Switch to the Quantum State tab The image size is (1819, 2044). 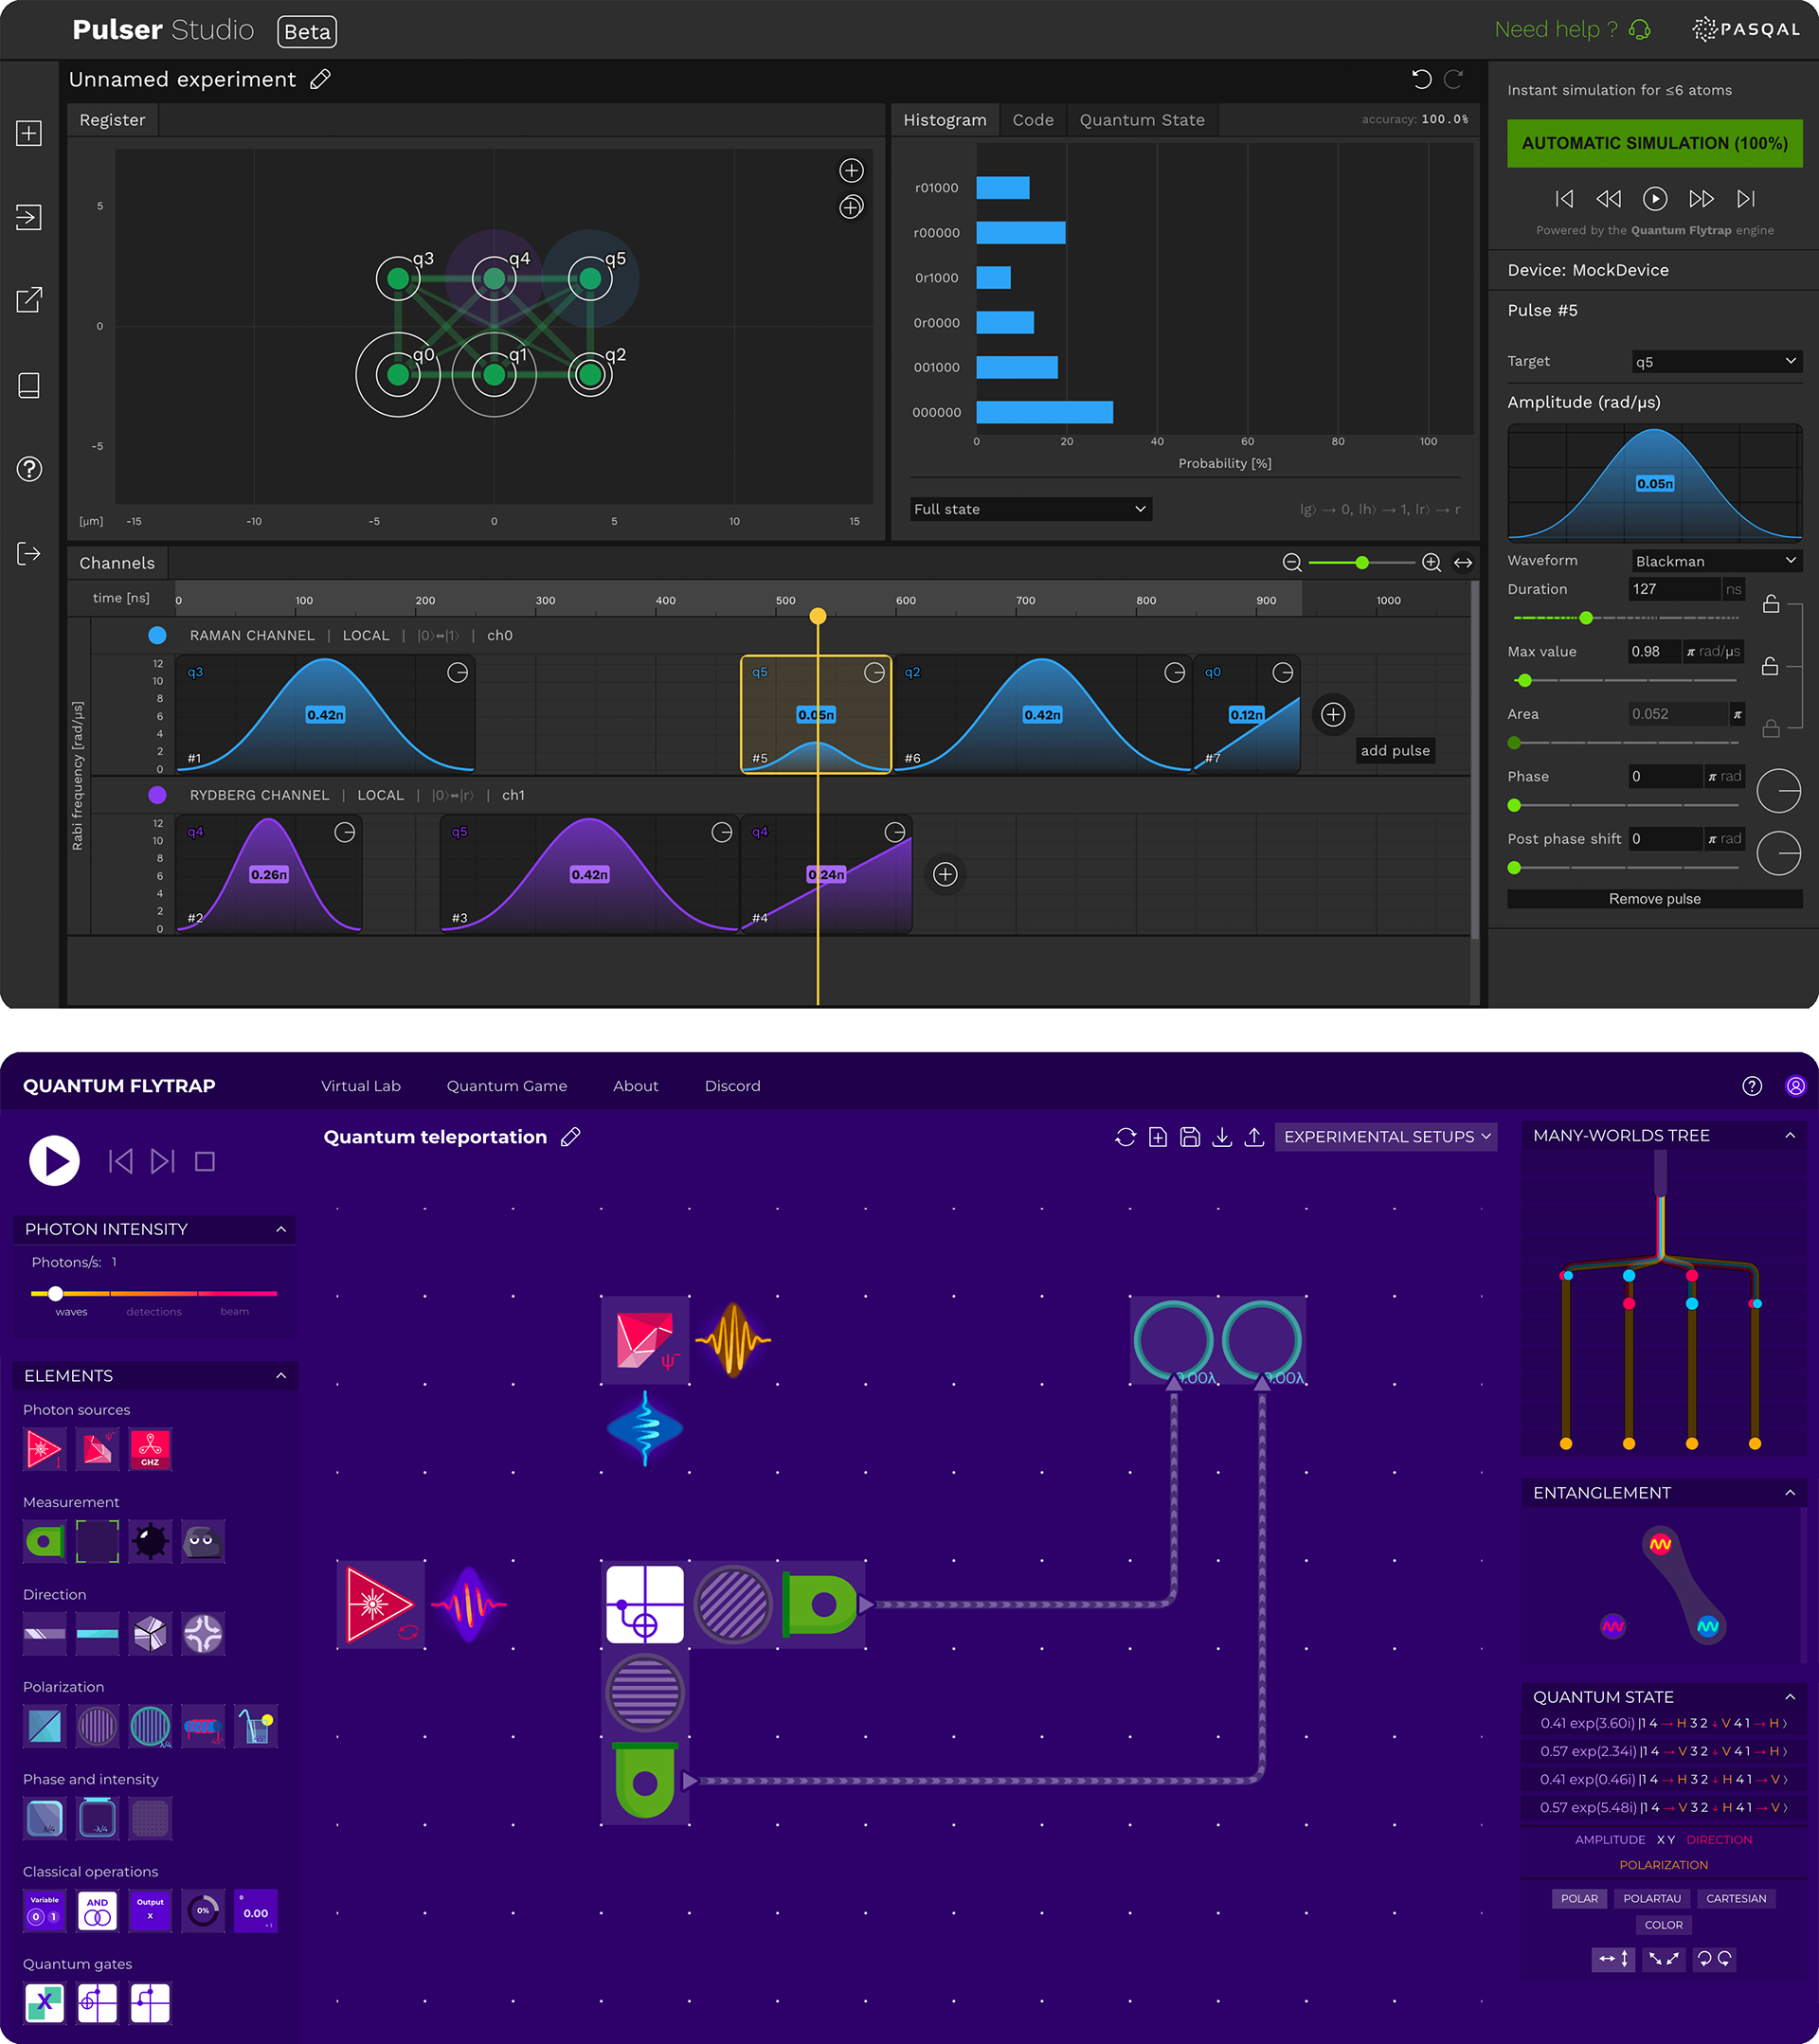1142,120
